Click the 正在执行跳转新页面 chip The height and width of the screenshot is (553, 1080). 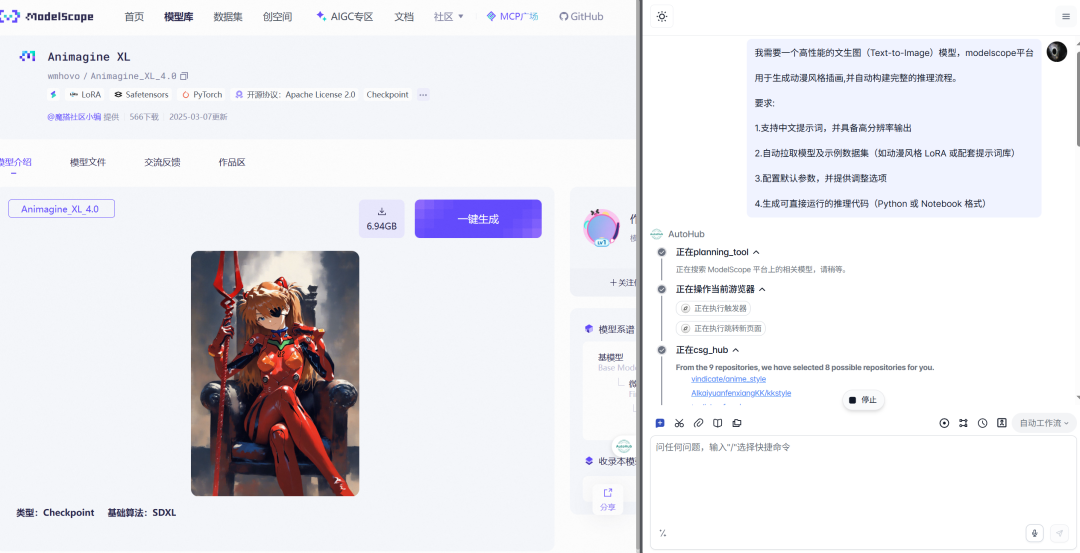[x=721, y=328]
